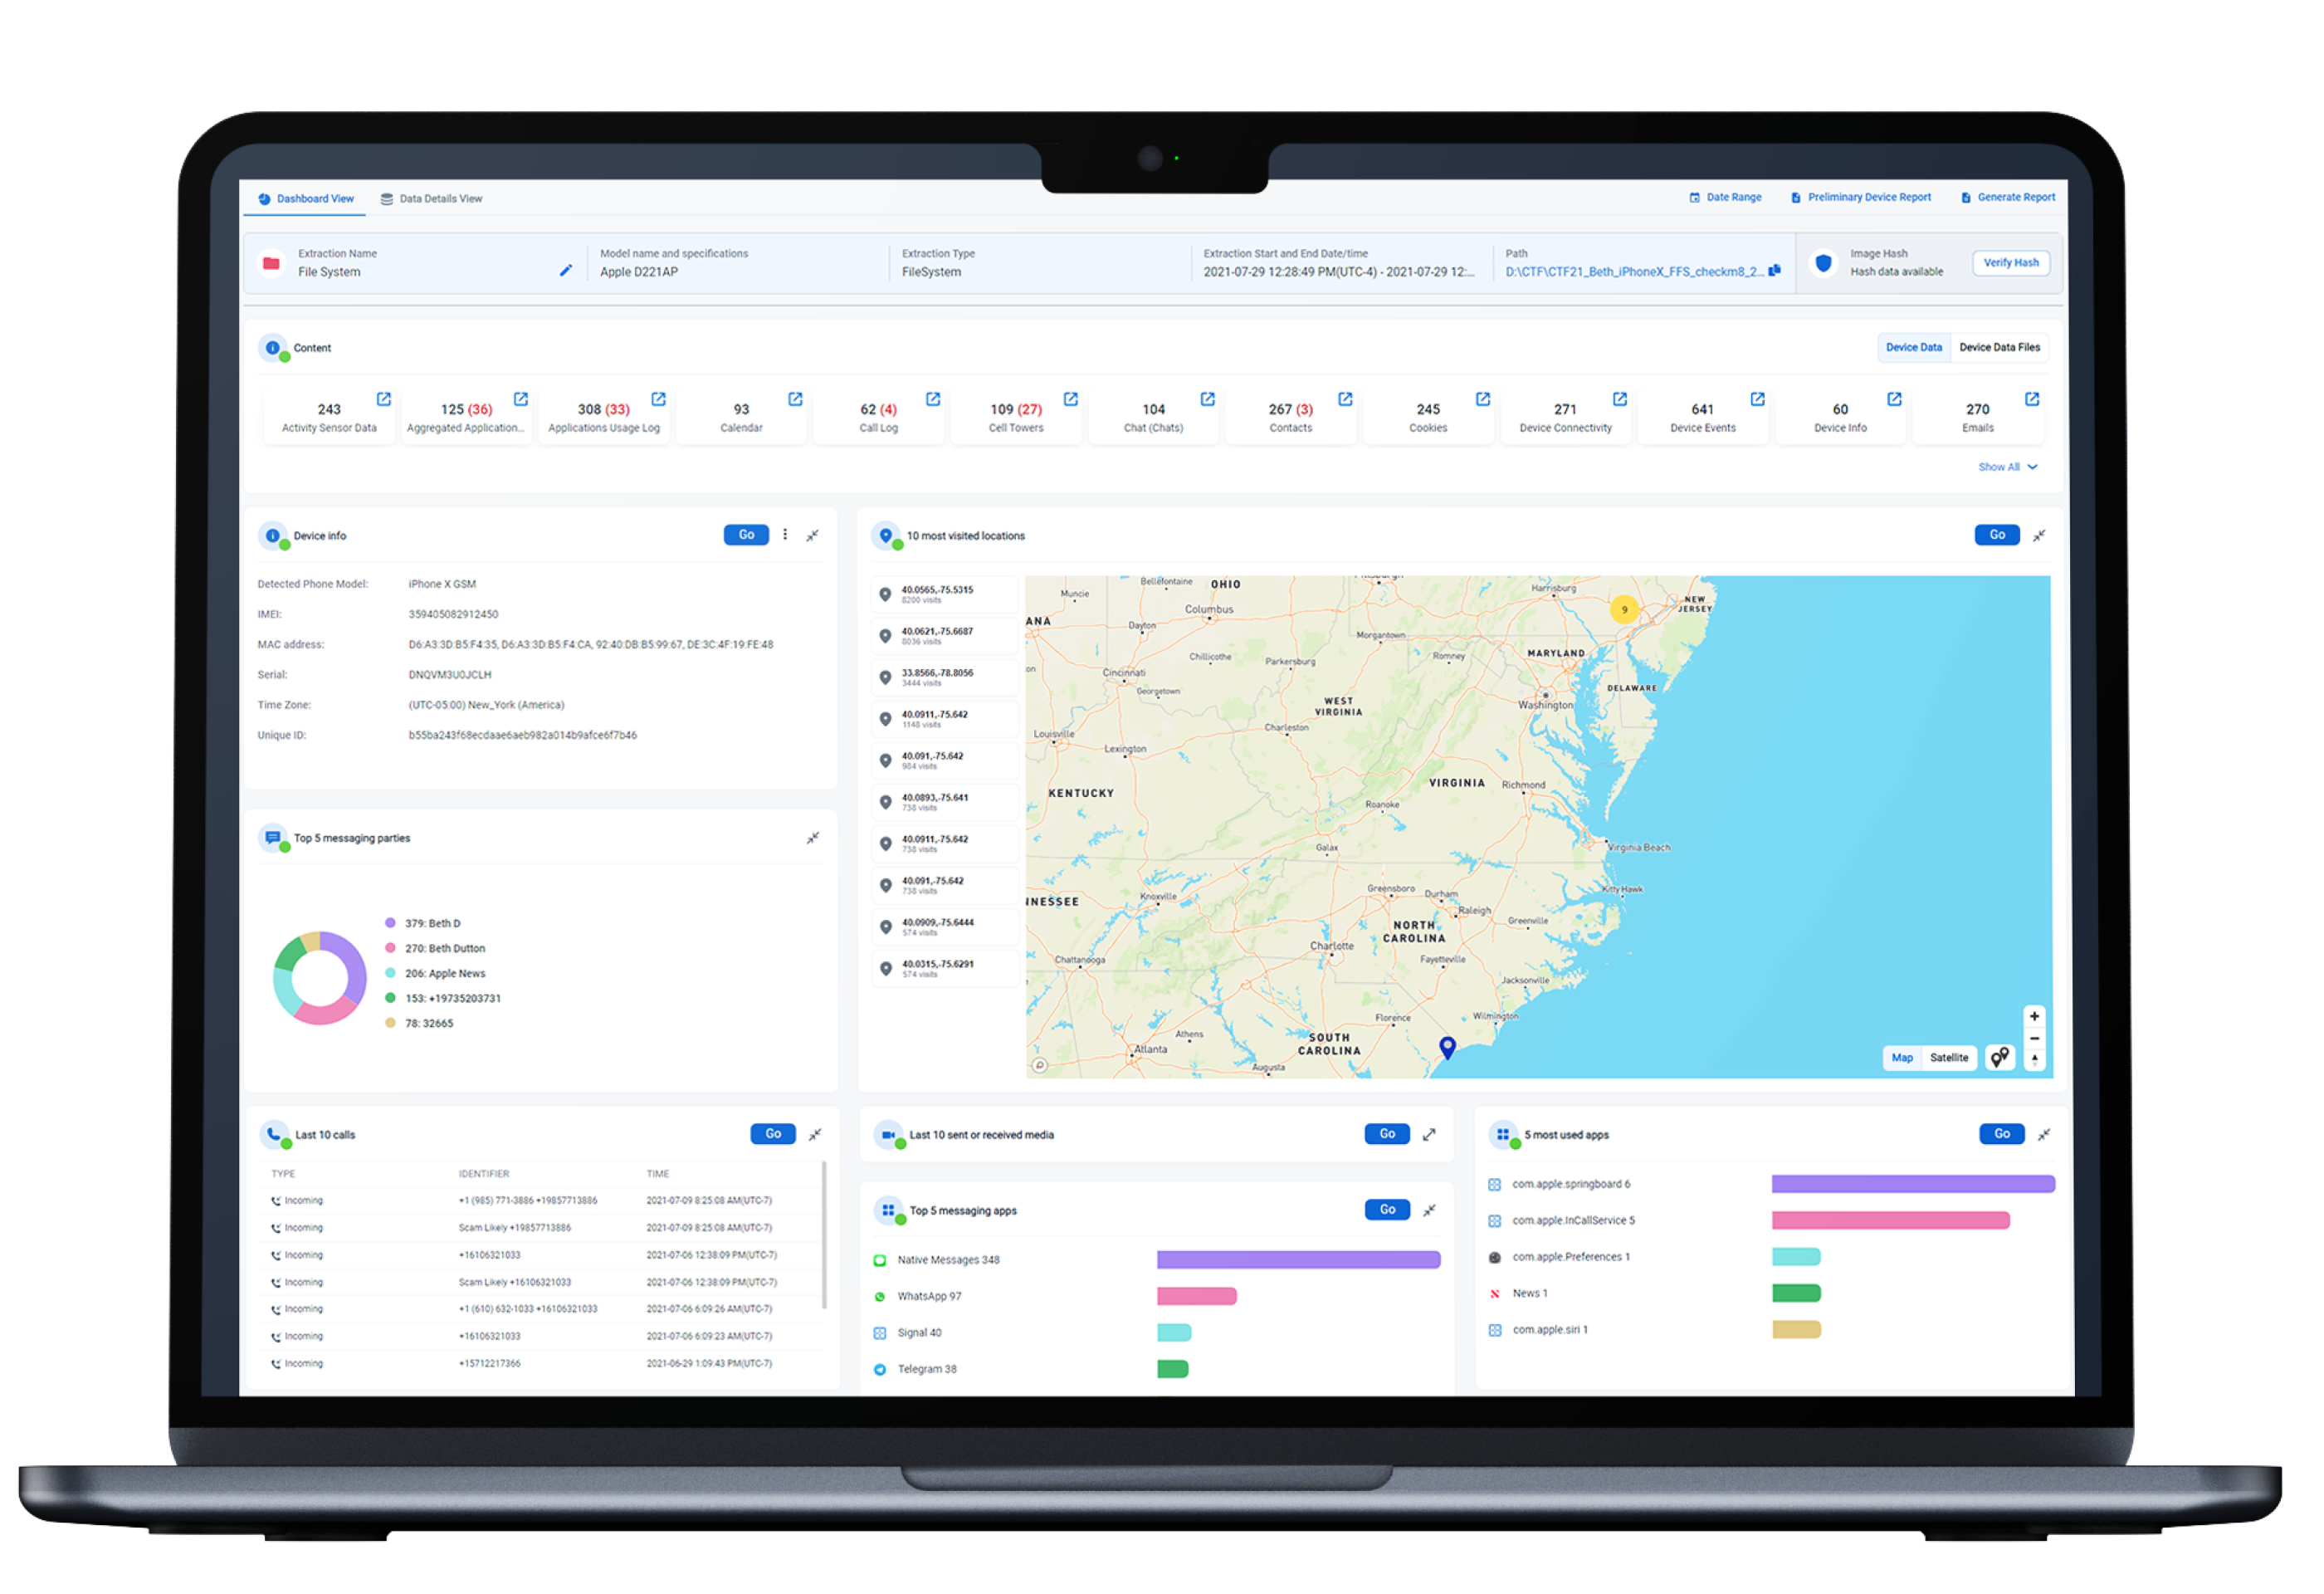Screen dimensions: 2324x1594
Task: Expand Last 10 sent or received media panel
Action: point(1429,1134)
